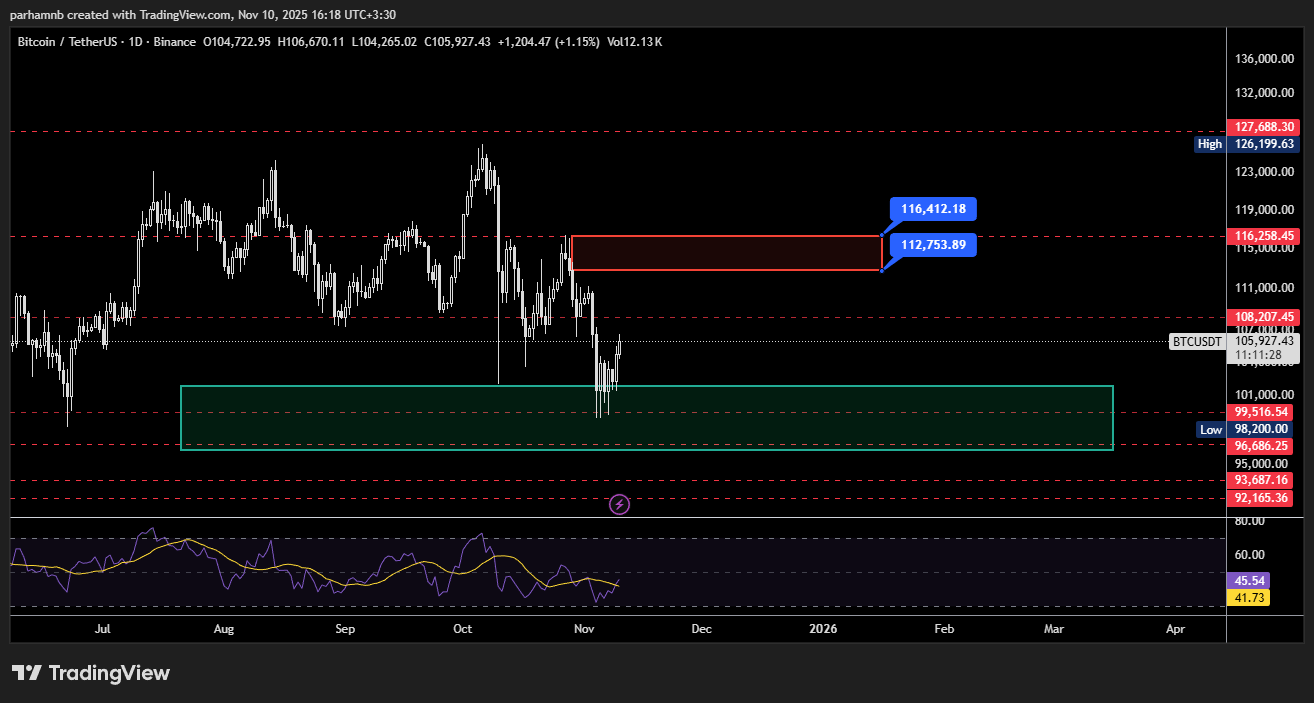This screenshot has height=703, width=1314.
Task: Click the TradingView logo
Action: [91, 673]
